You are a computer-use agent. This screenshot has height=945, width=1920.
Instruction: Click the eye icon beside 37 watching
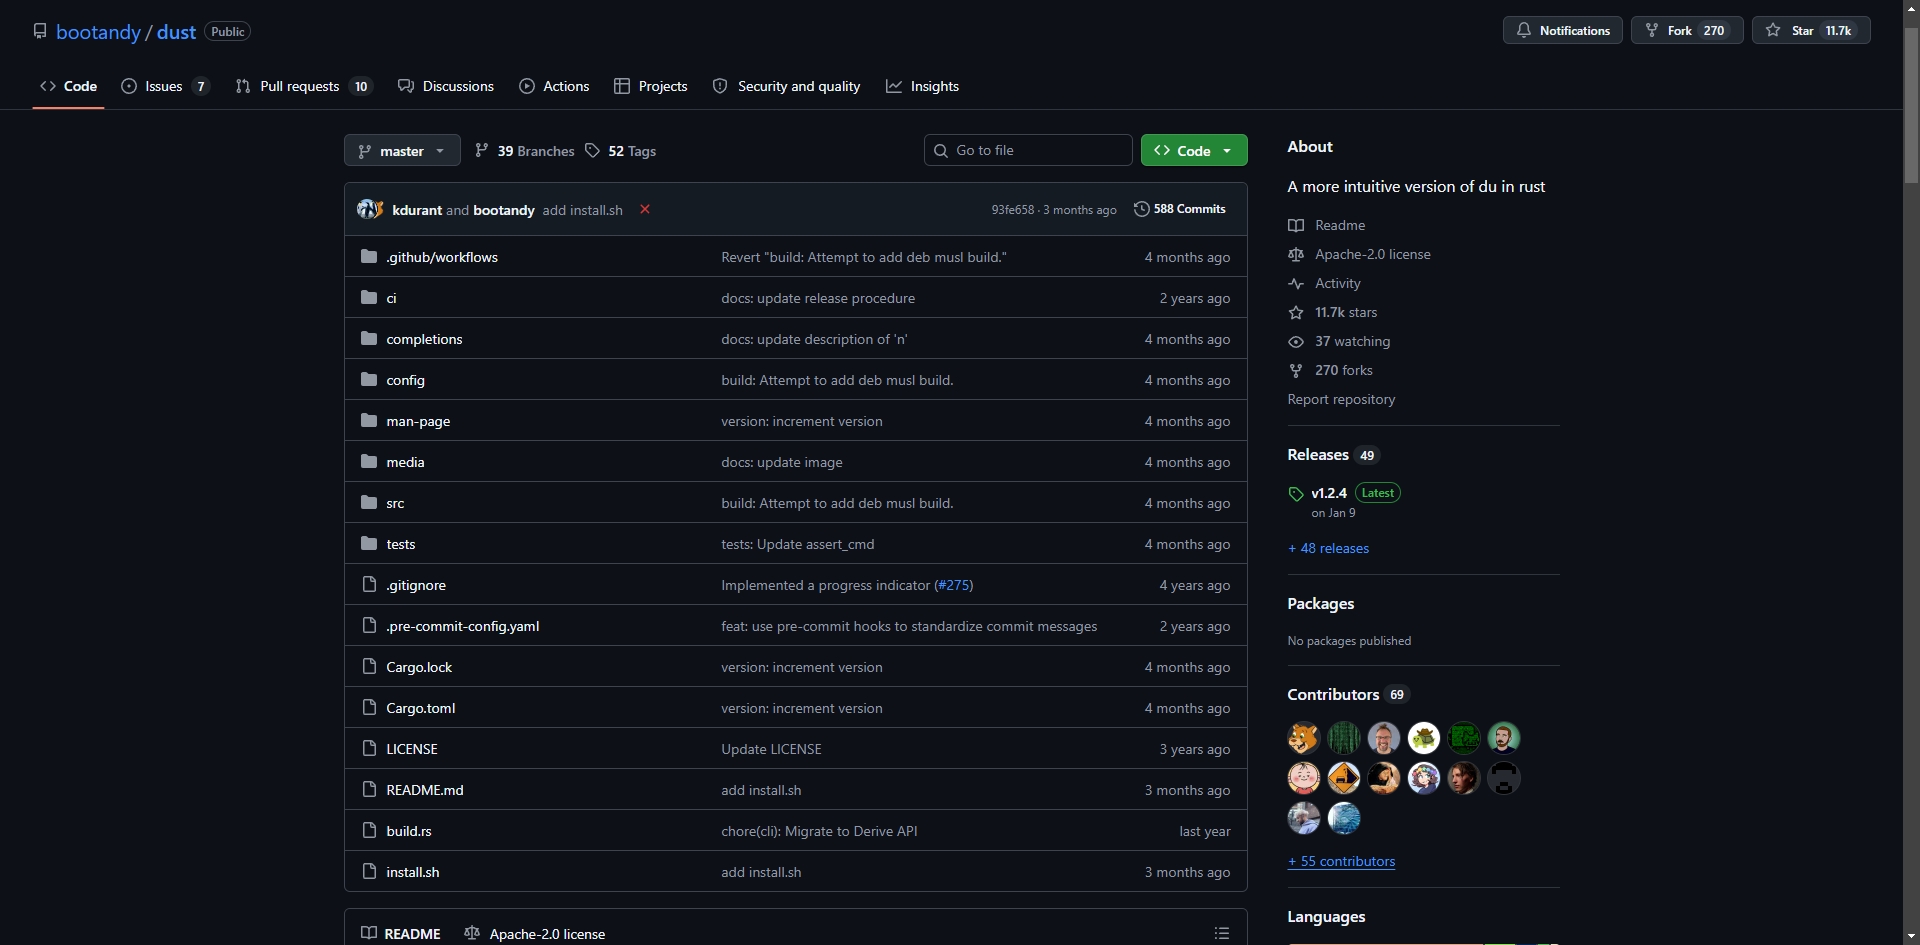[1296, 342]
